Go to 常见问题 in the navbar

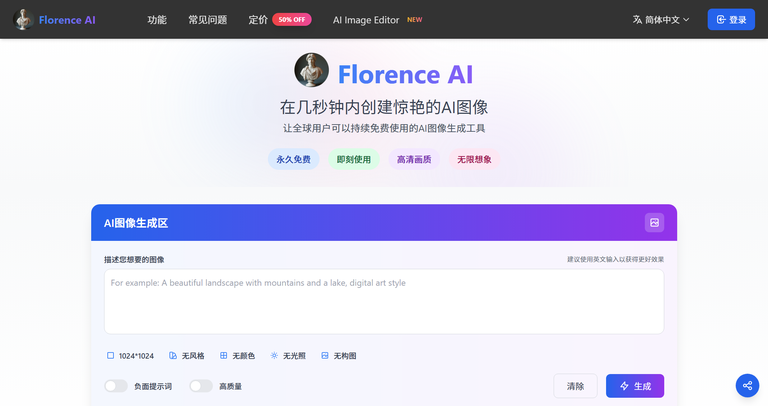(x=207, y=19)
